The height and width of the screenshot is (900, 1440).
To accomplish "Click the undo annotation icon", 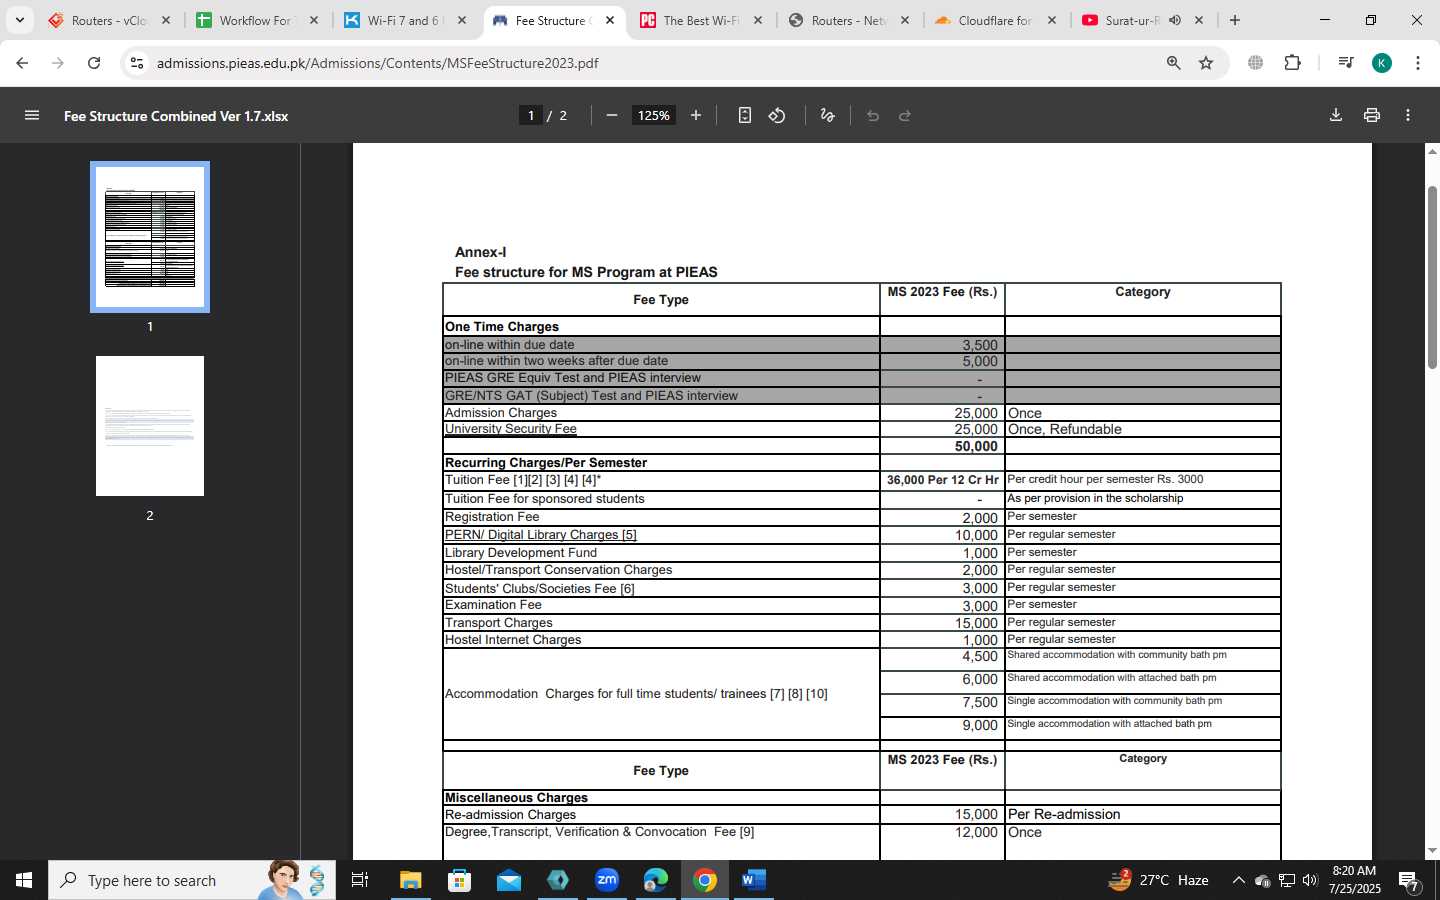I will click(x=873, y=116).
